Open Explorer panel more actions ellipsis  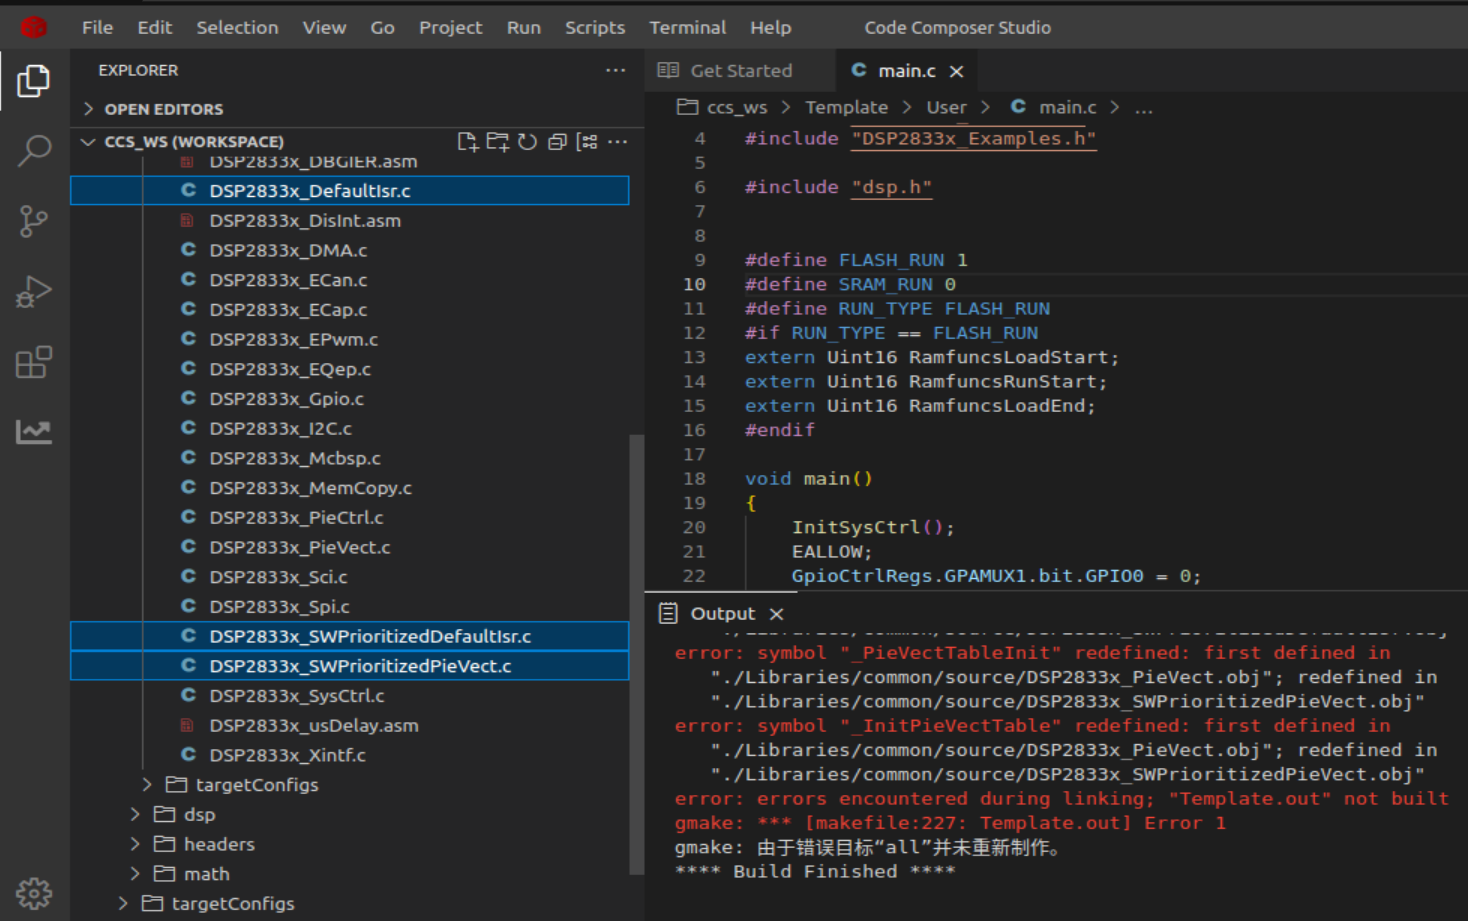[616, 70]
